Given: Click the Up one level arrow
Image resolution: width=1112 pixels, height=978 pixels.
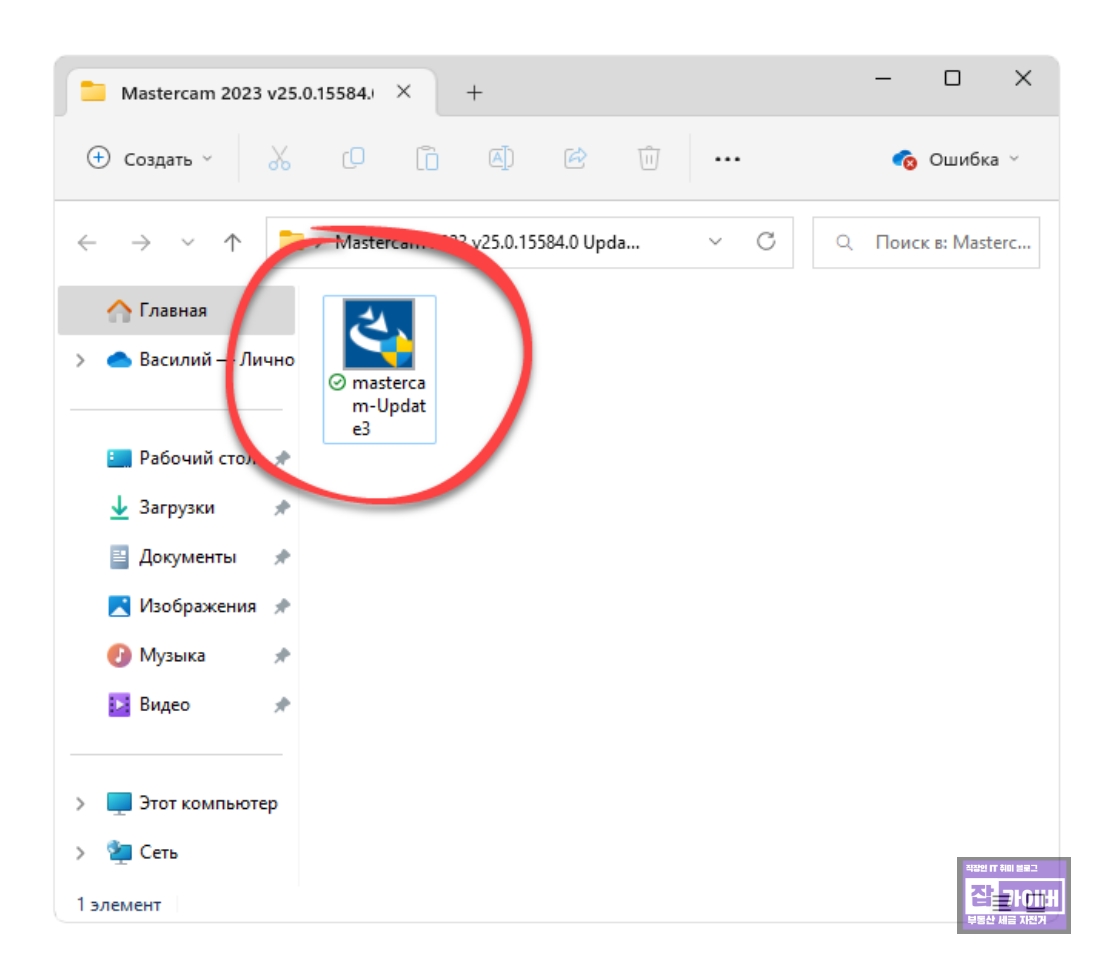Looking at the screenshot, I should [233, 243].
